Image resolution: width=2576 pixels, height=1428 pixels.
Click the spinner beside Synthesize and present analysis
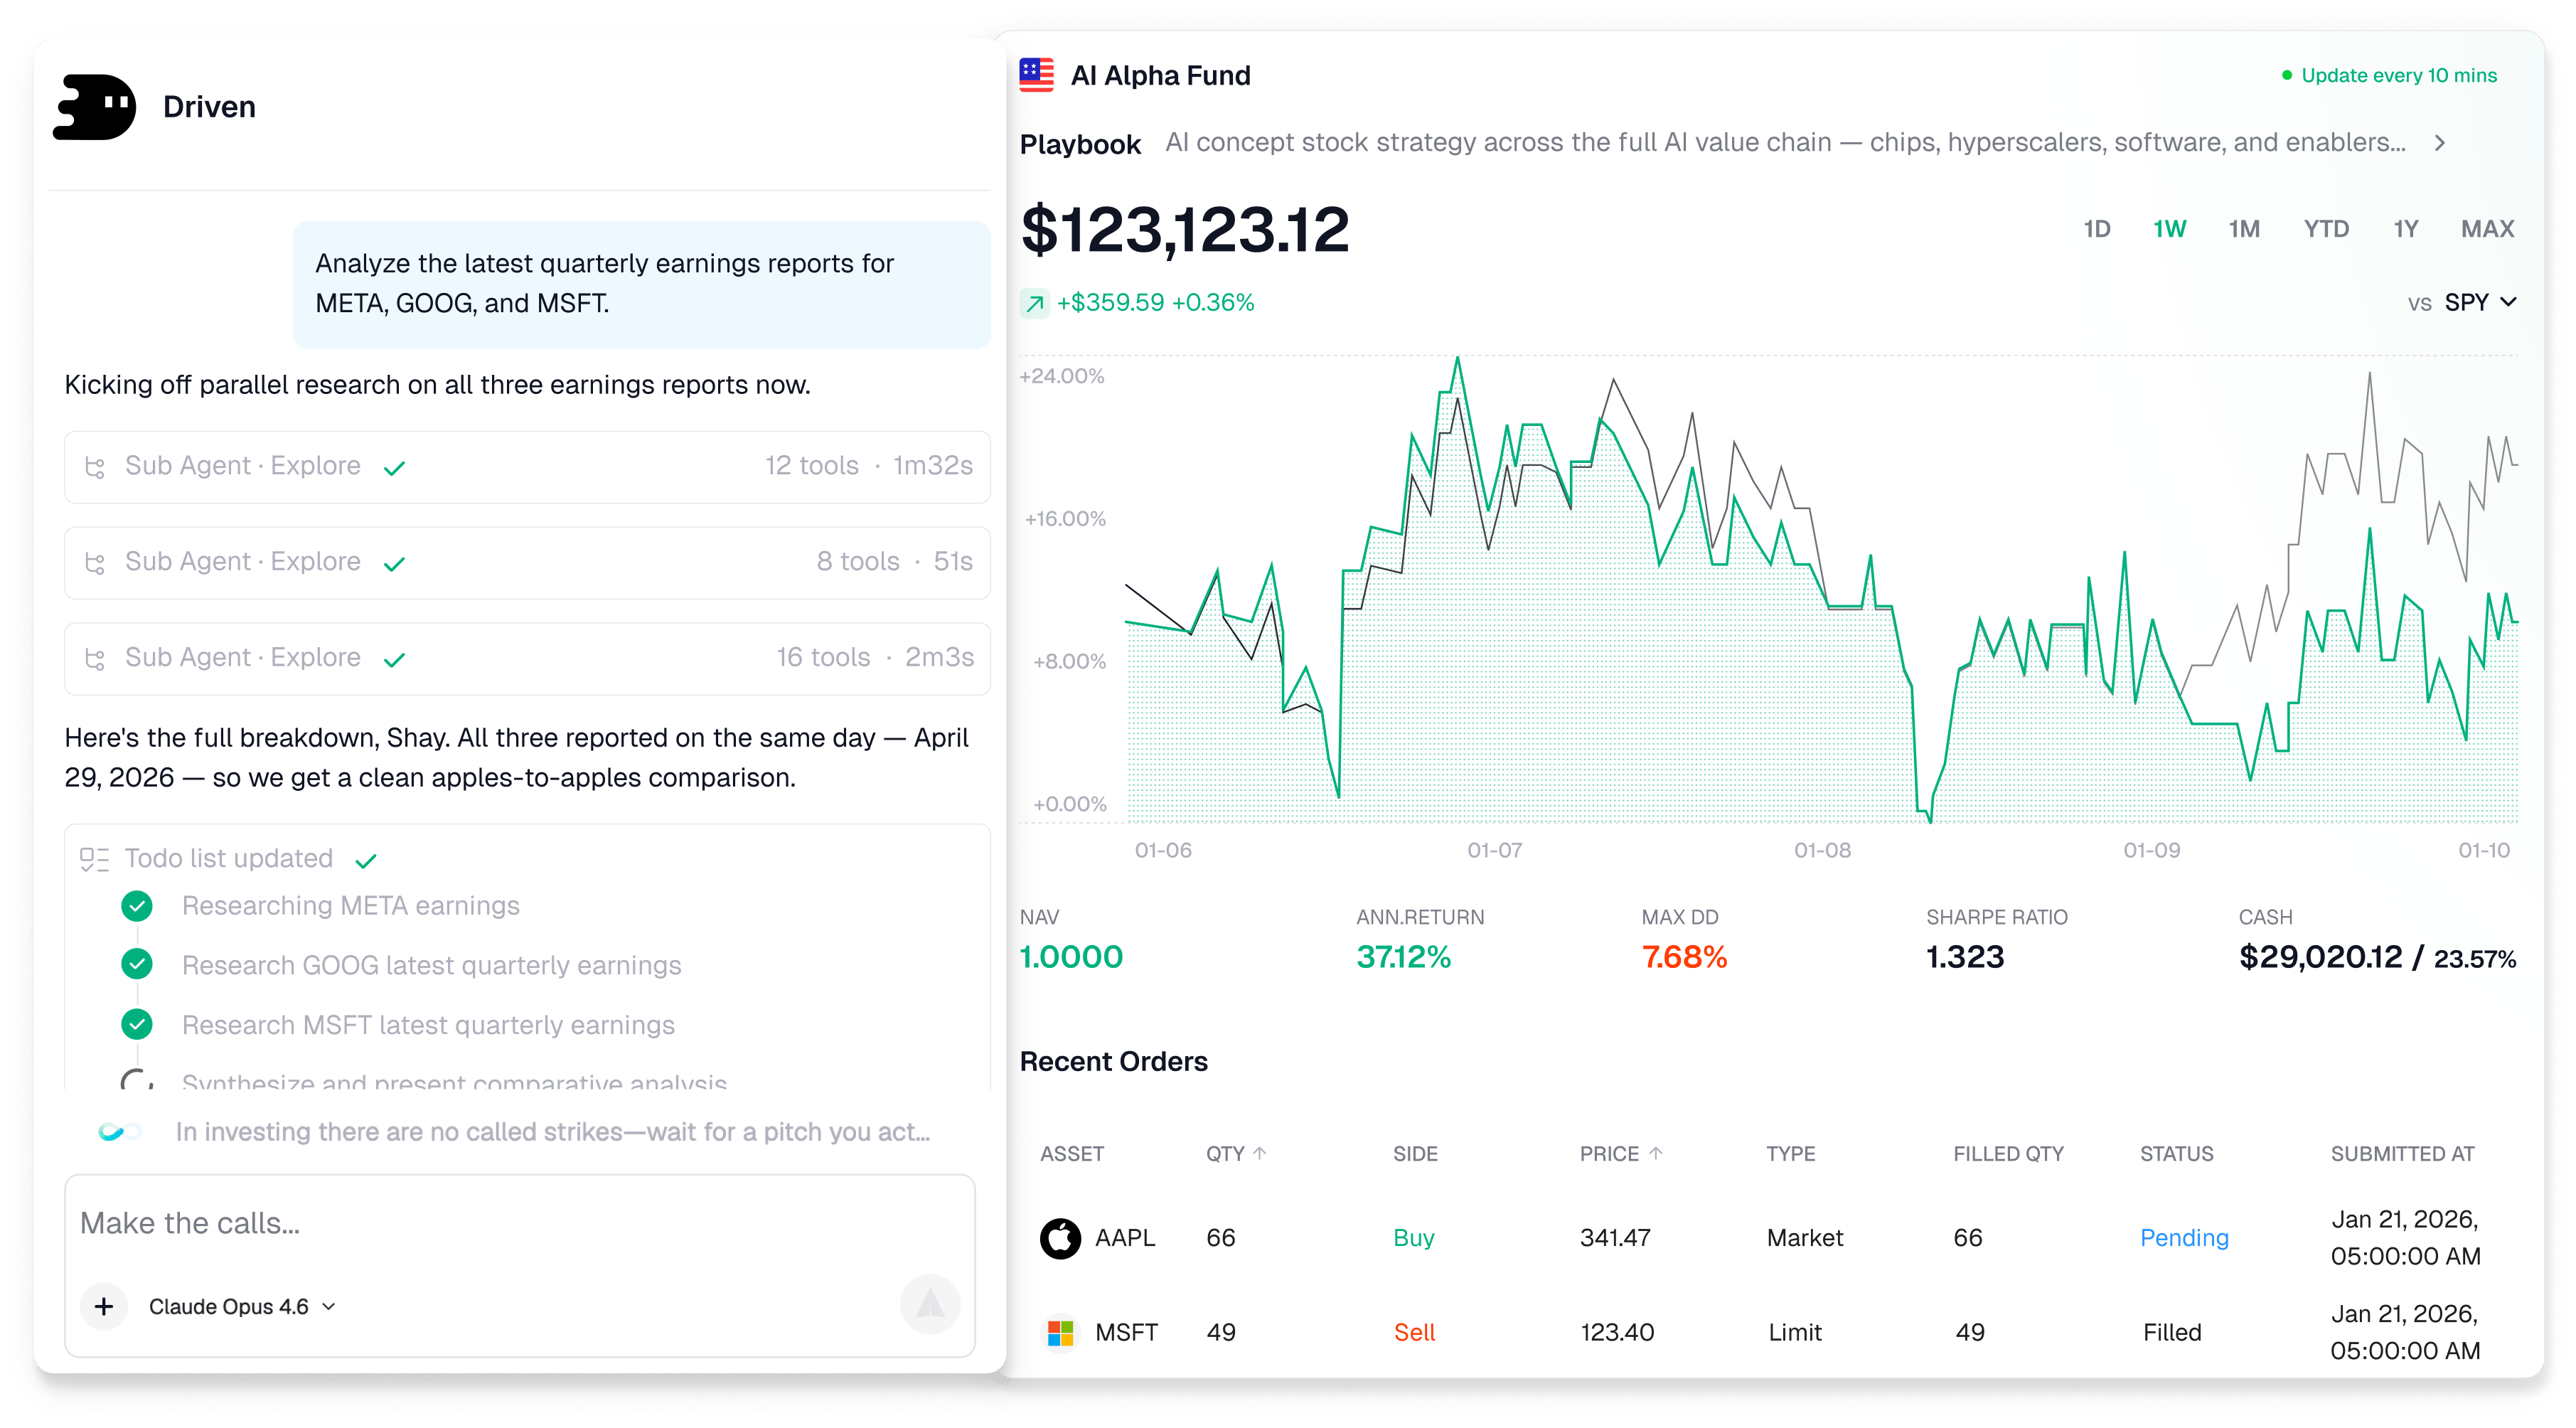pos(137,1080)
